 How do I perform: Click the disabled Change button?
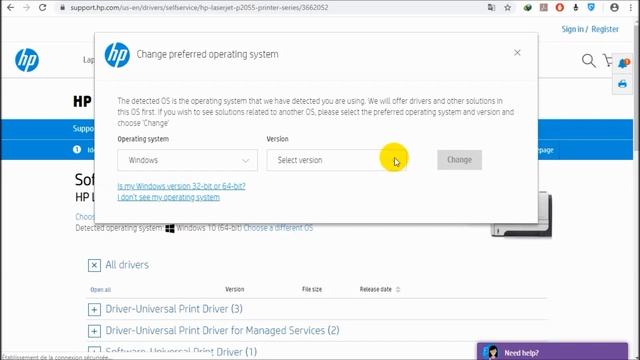(x=459, y=160)
